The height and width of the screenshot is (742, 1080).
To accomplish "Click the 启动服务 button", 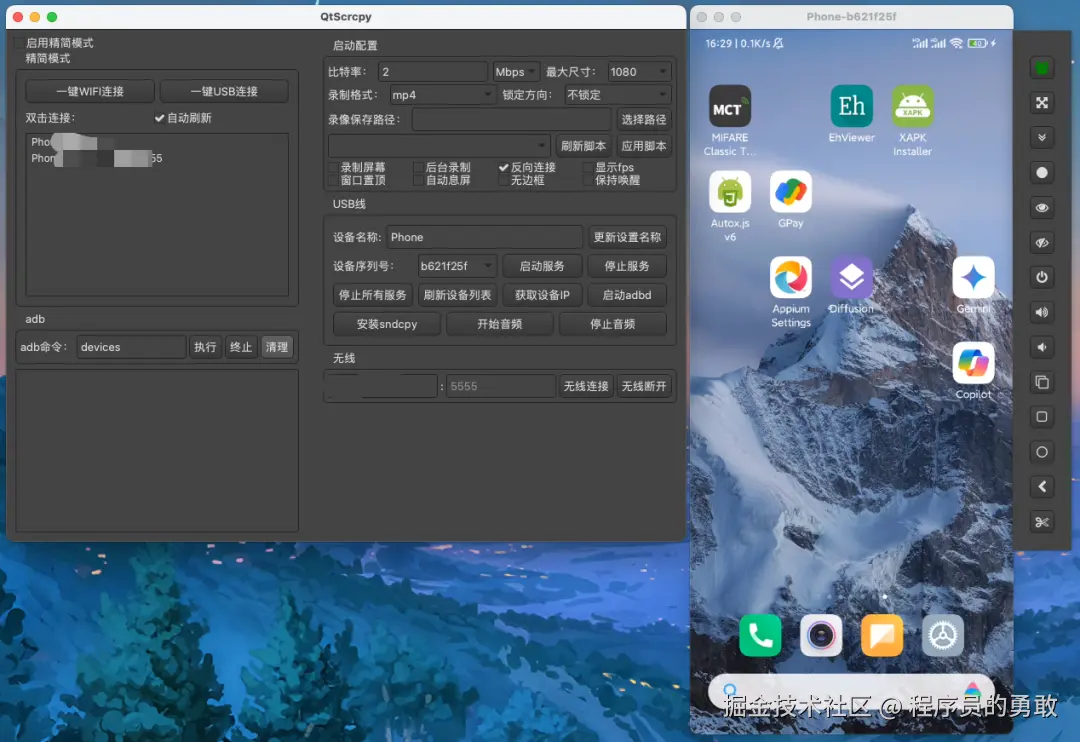I will 542,266.
